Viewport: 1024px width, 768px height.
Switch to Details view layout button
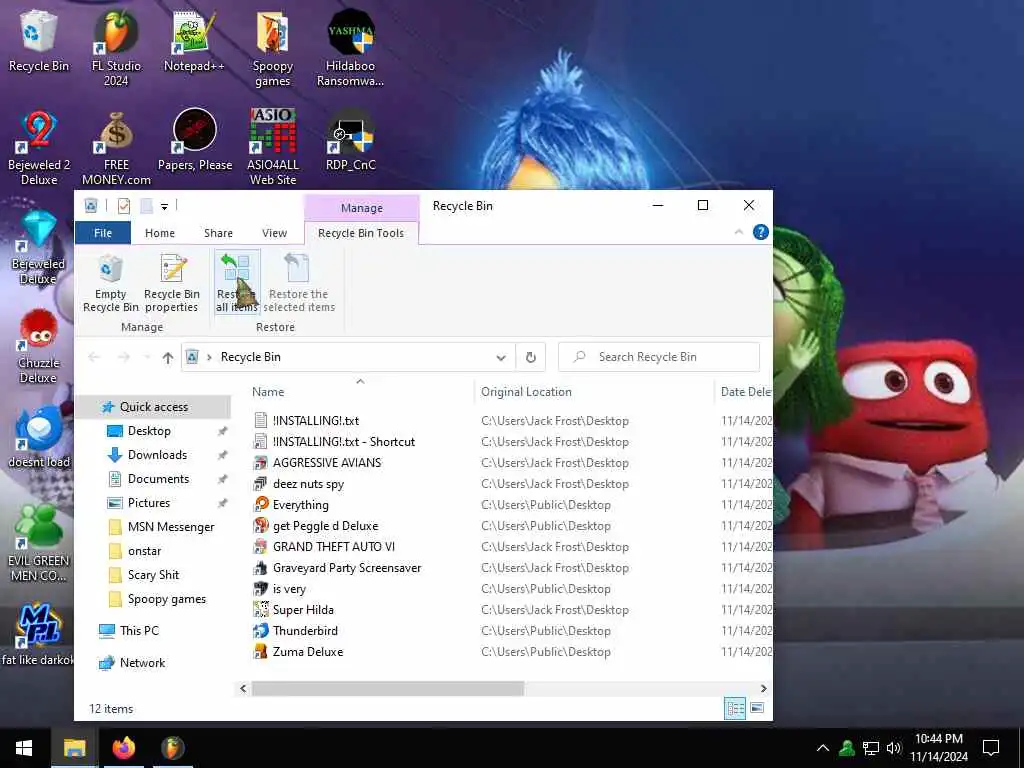[x=735, y=708]
